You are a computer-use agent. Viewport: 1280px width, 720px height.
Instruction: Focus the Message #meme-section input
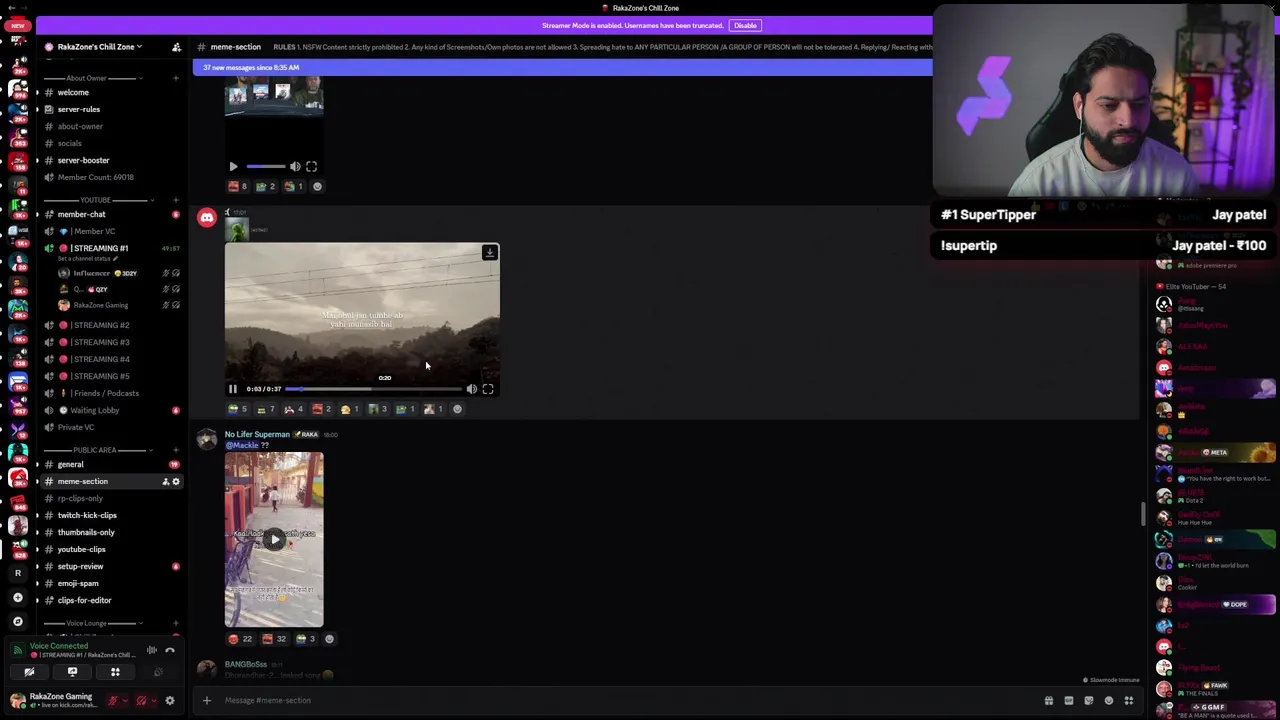[620, 700]
